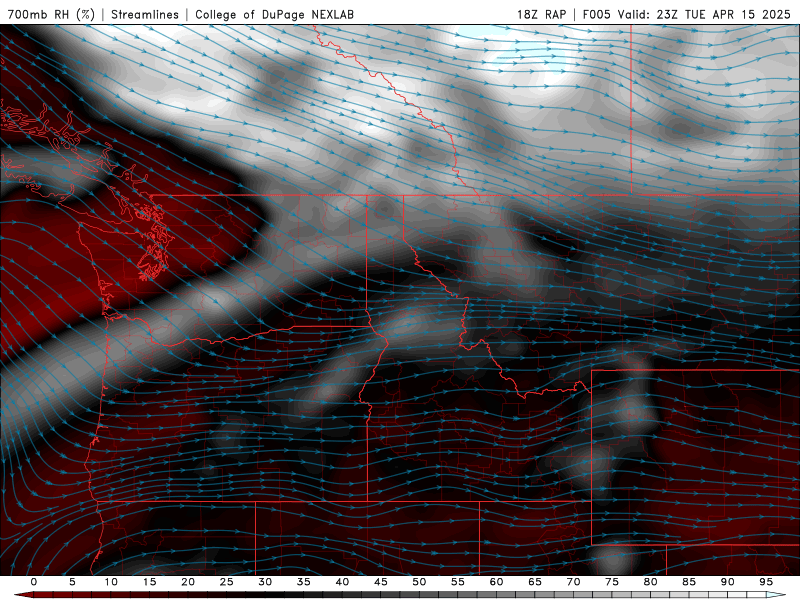Image resolution: width=800 pixels, height=600 pixels.
Task: Click the "25" label on the RH scale
Action: 227,582
